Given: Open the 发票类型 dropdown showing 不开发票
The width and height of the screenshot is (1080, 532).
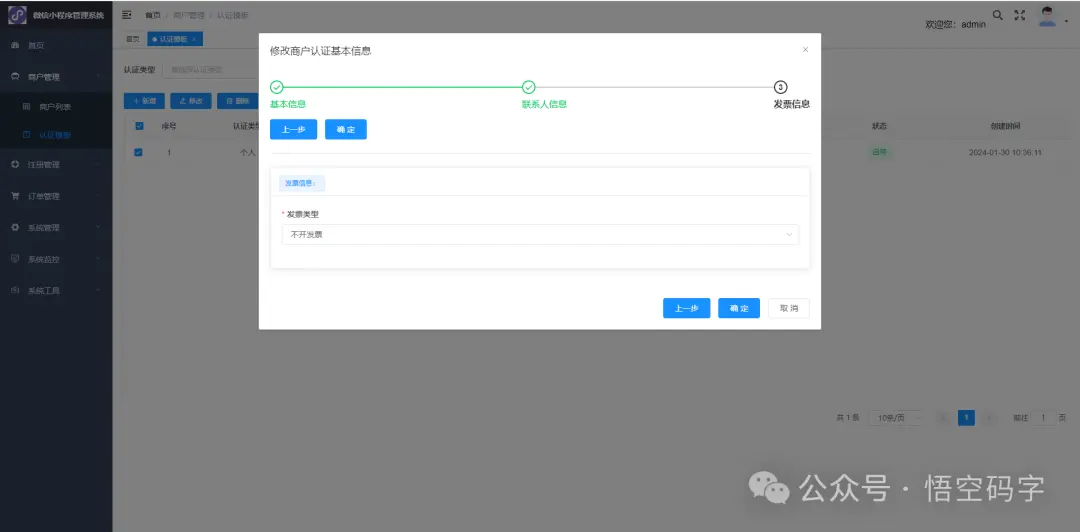Looking at the screenshot, I should pos(540,234).
